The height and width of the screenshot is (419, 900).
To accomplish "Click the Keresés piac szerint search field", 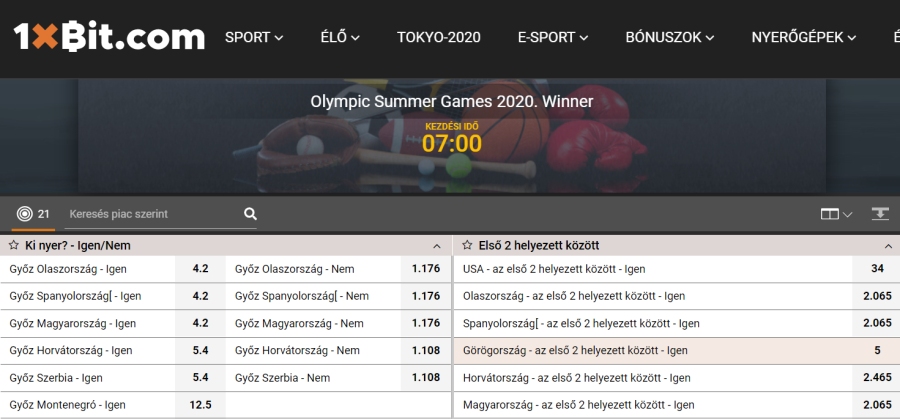I will pos(153,214).
